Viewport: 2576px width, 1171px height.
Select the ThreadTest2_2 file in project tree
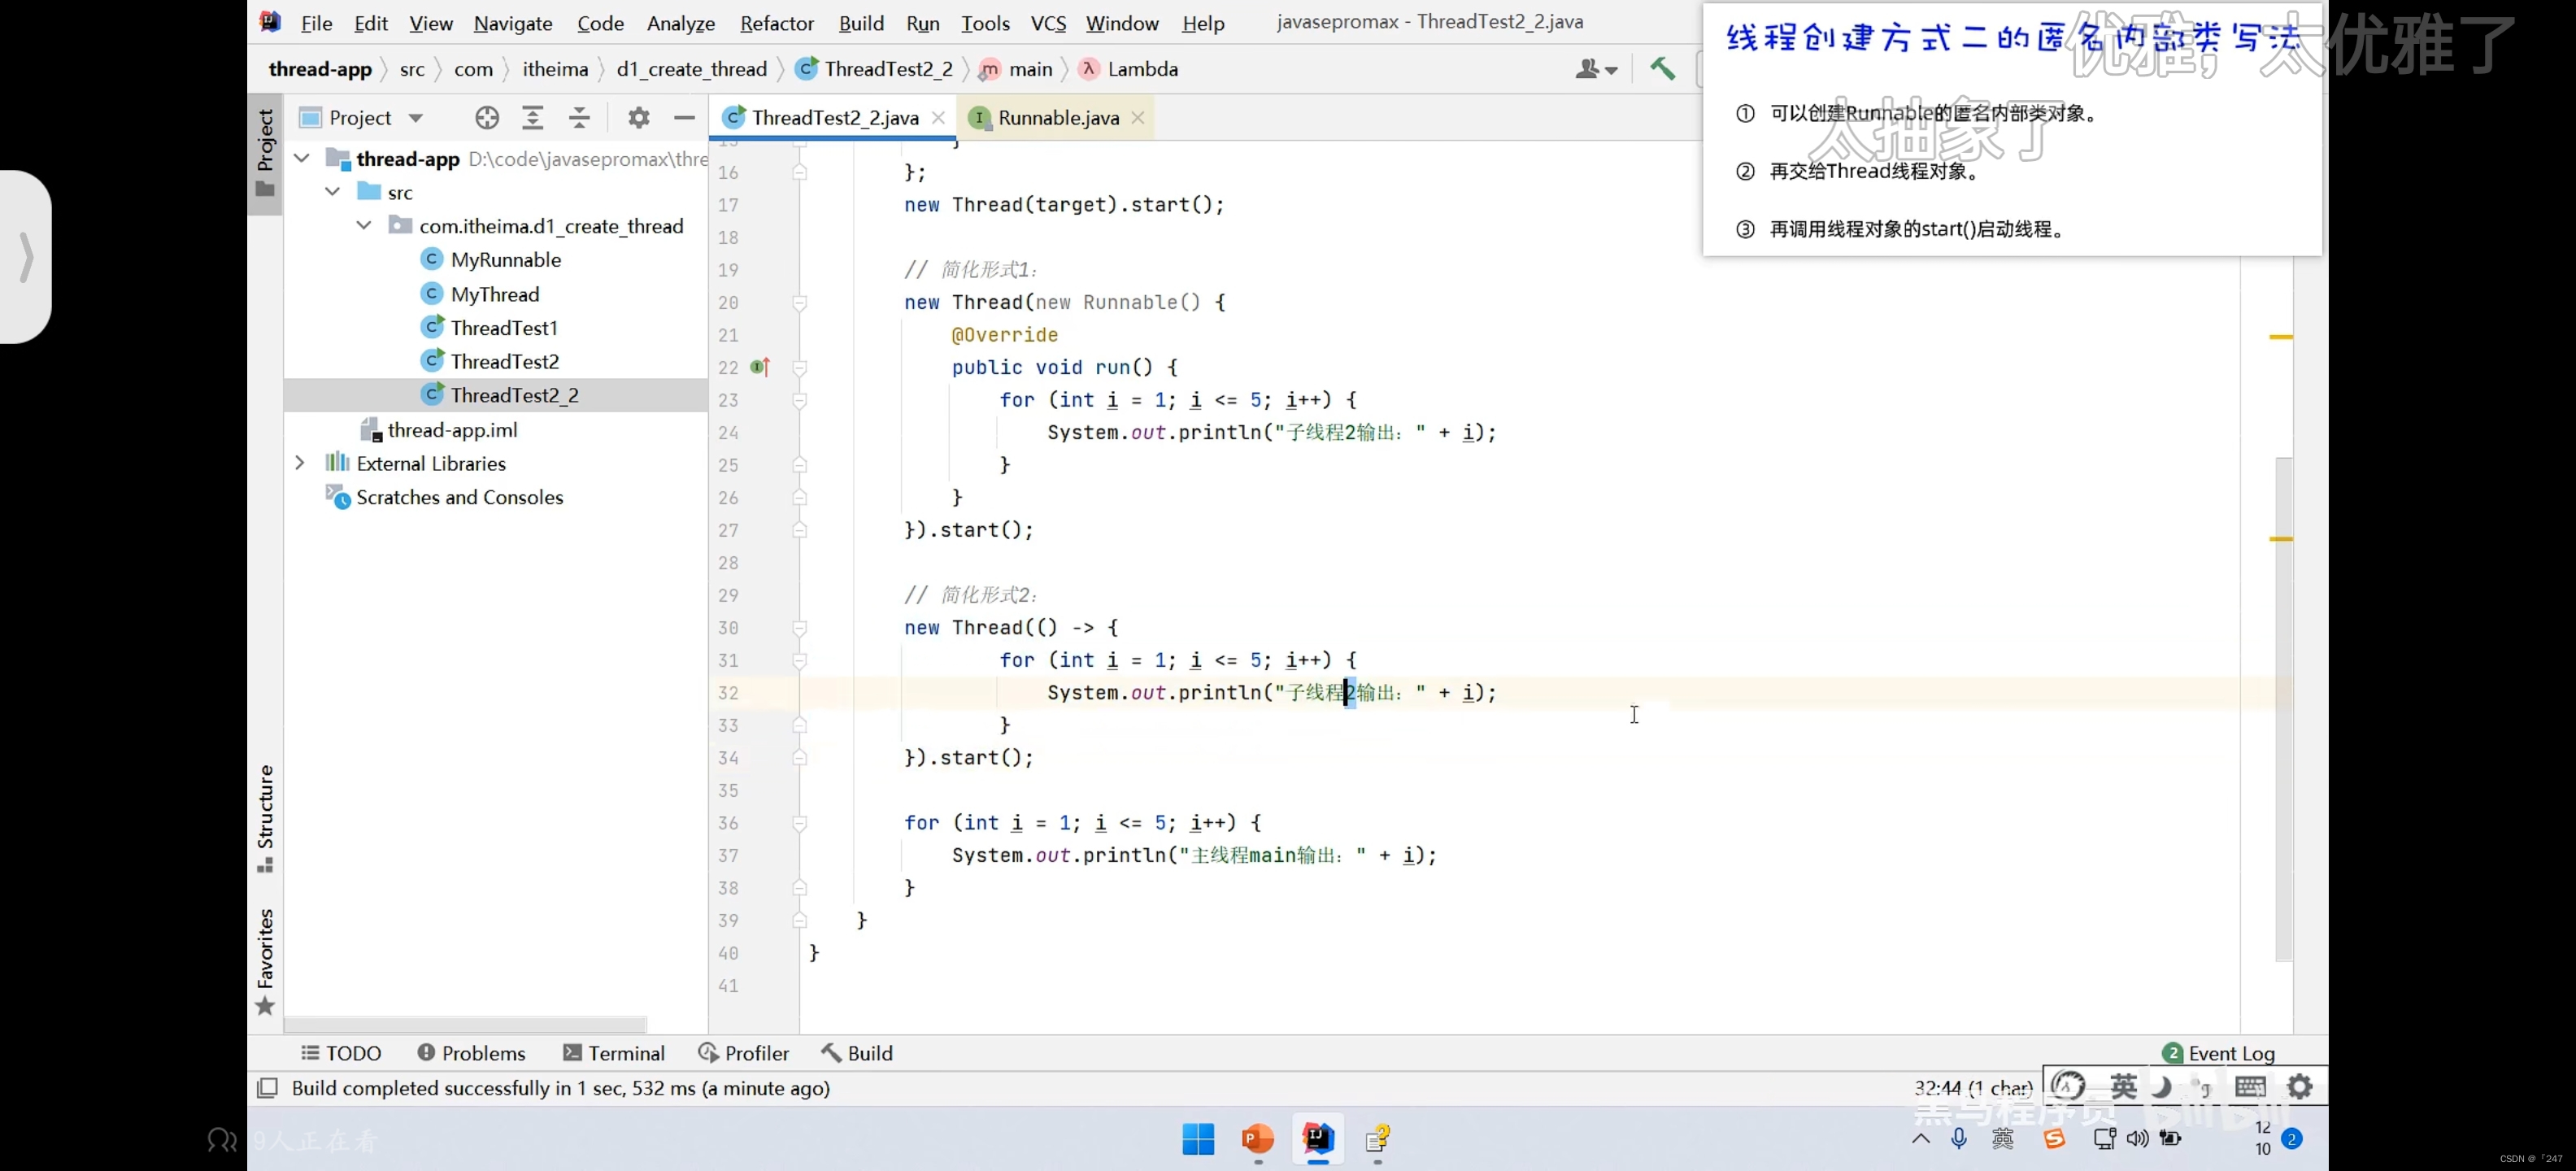pos(516,394)
